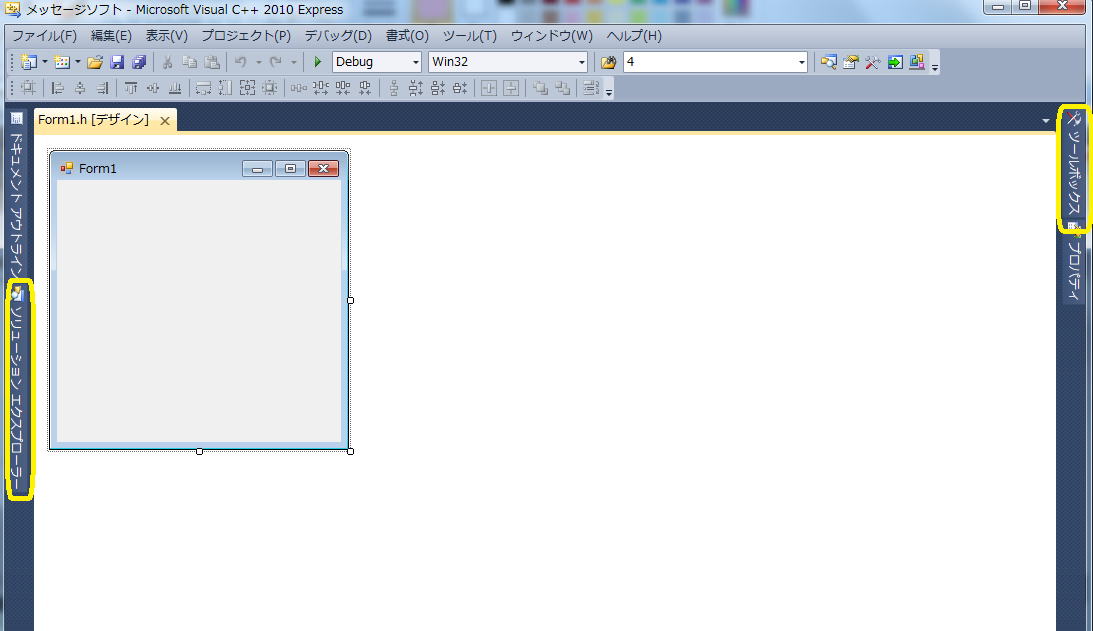The height and width of the screenshot is (631, 1093).
Task: Click Make Horizontal Spacing Equal icon
Action: [298, 88]
